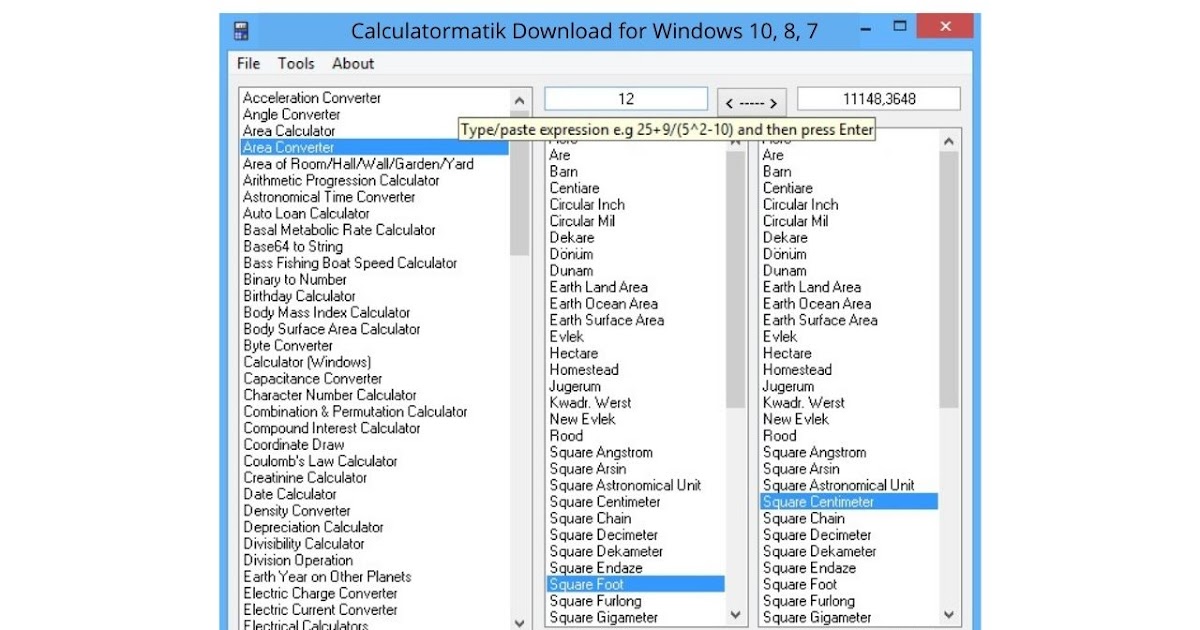Select Arithmetic Progression Calculator

[341, 180]
